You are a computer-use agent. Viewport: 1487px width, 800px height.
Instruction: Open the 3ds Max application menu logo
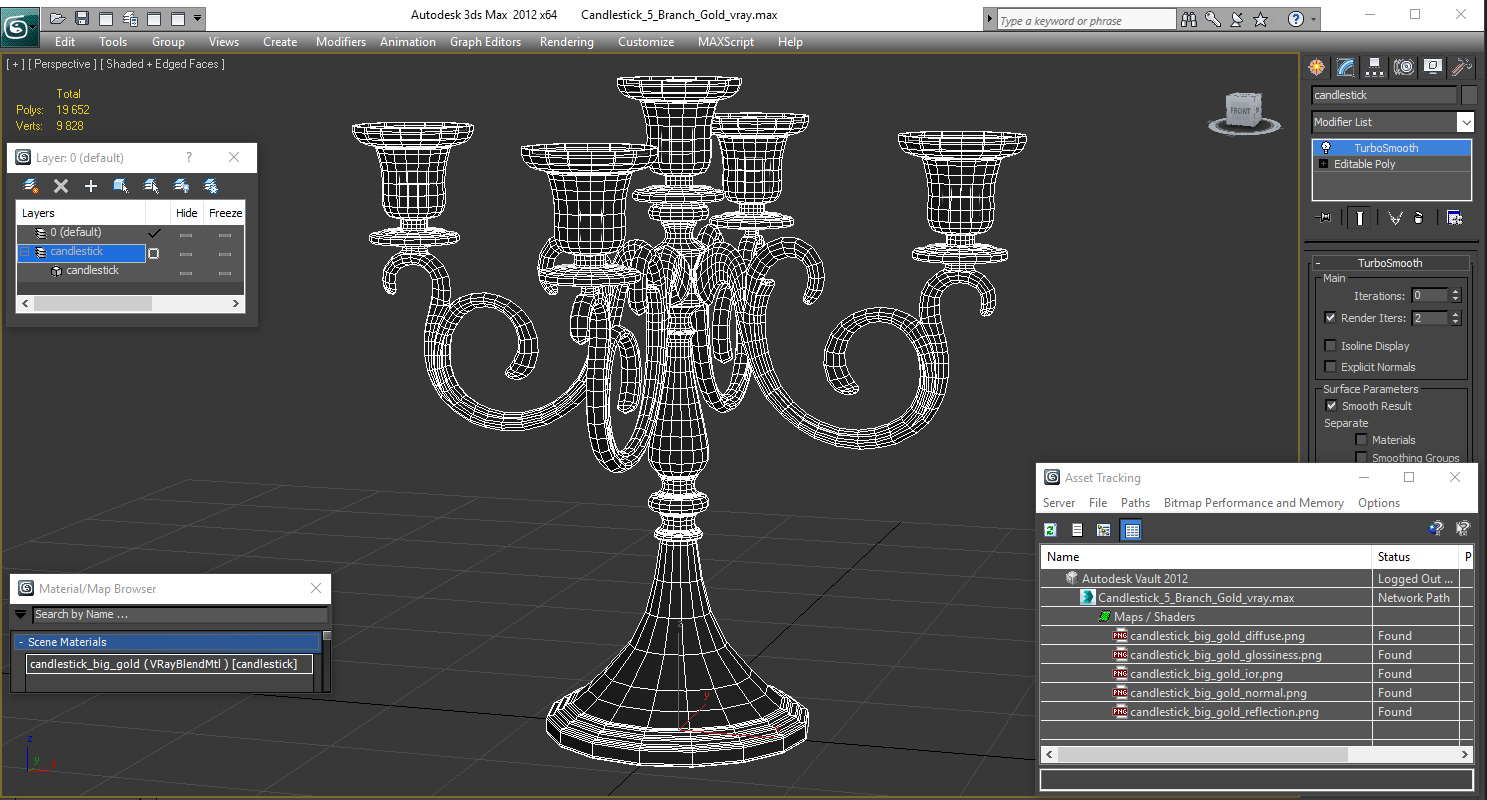tap(19, 25)
